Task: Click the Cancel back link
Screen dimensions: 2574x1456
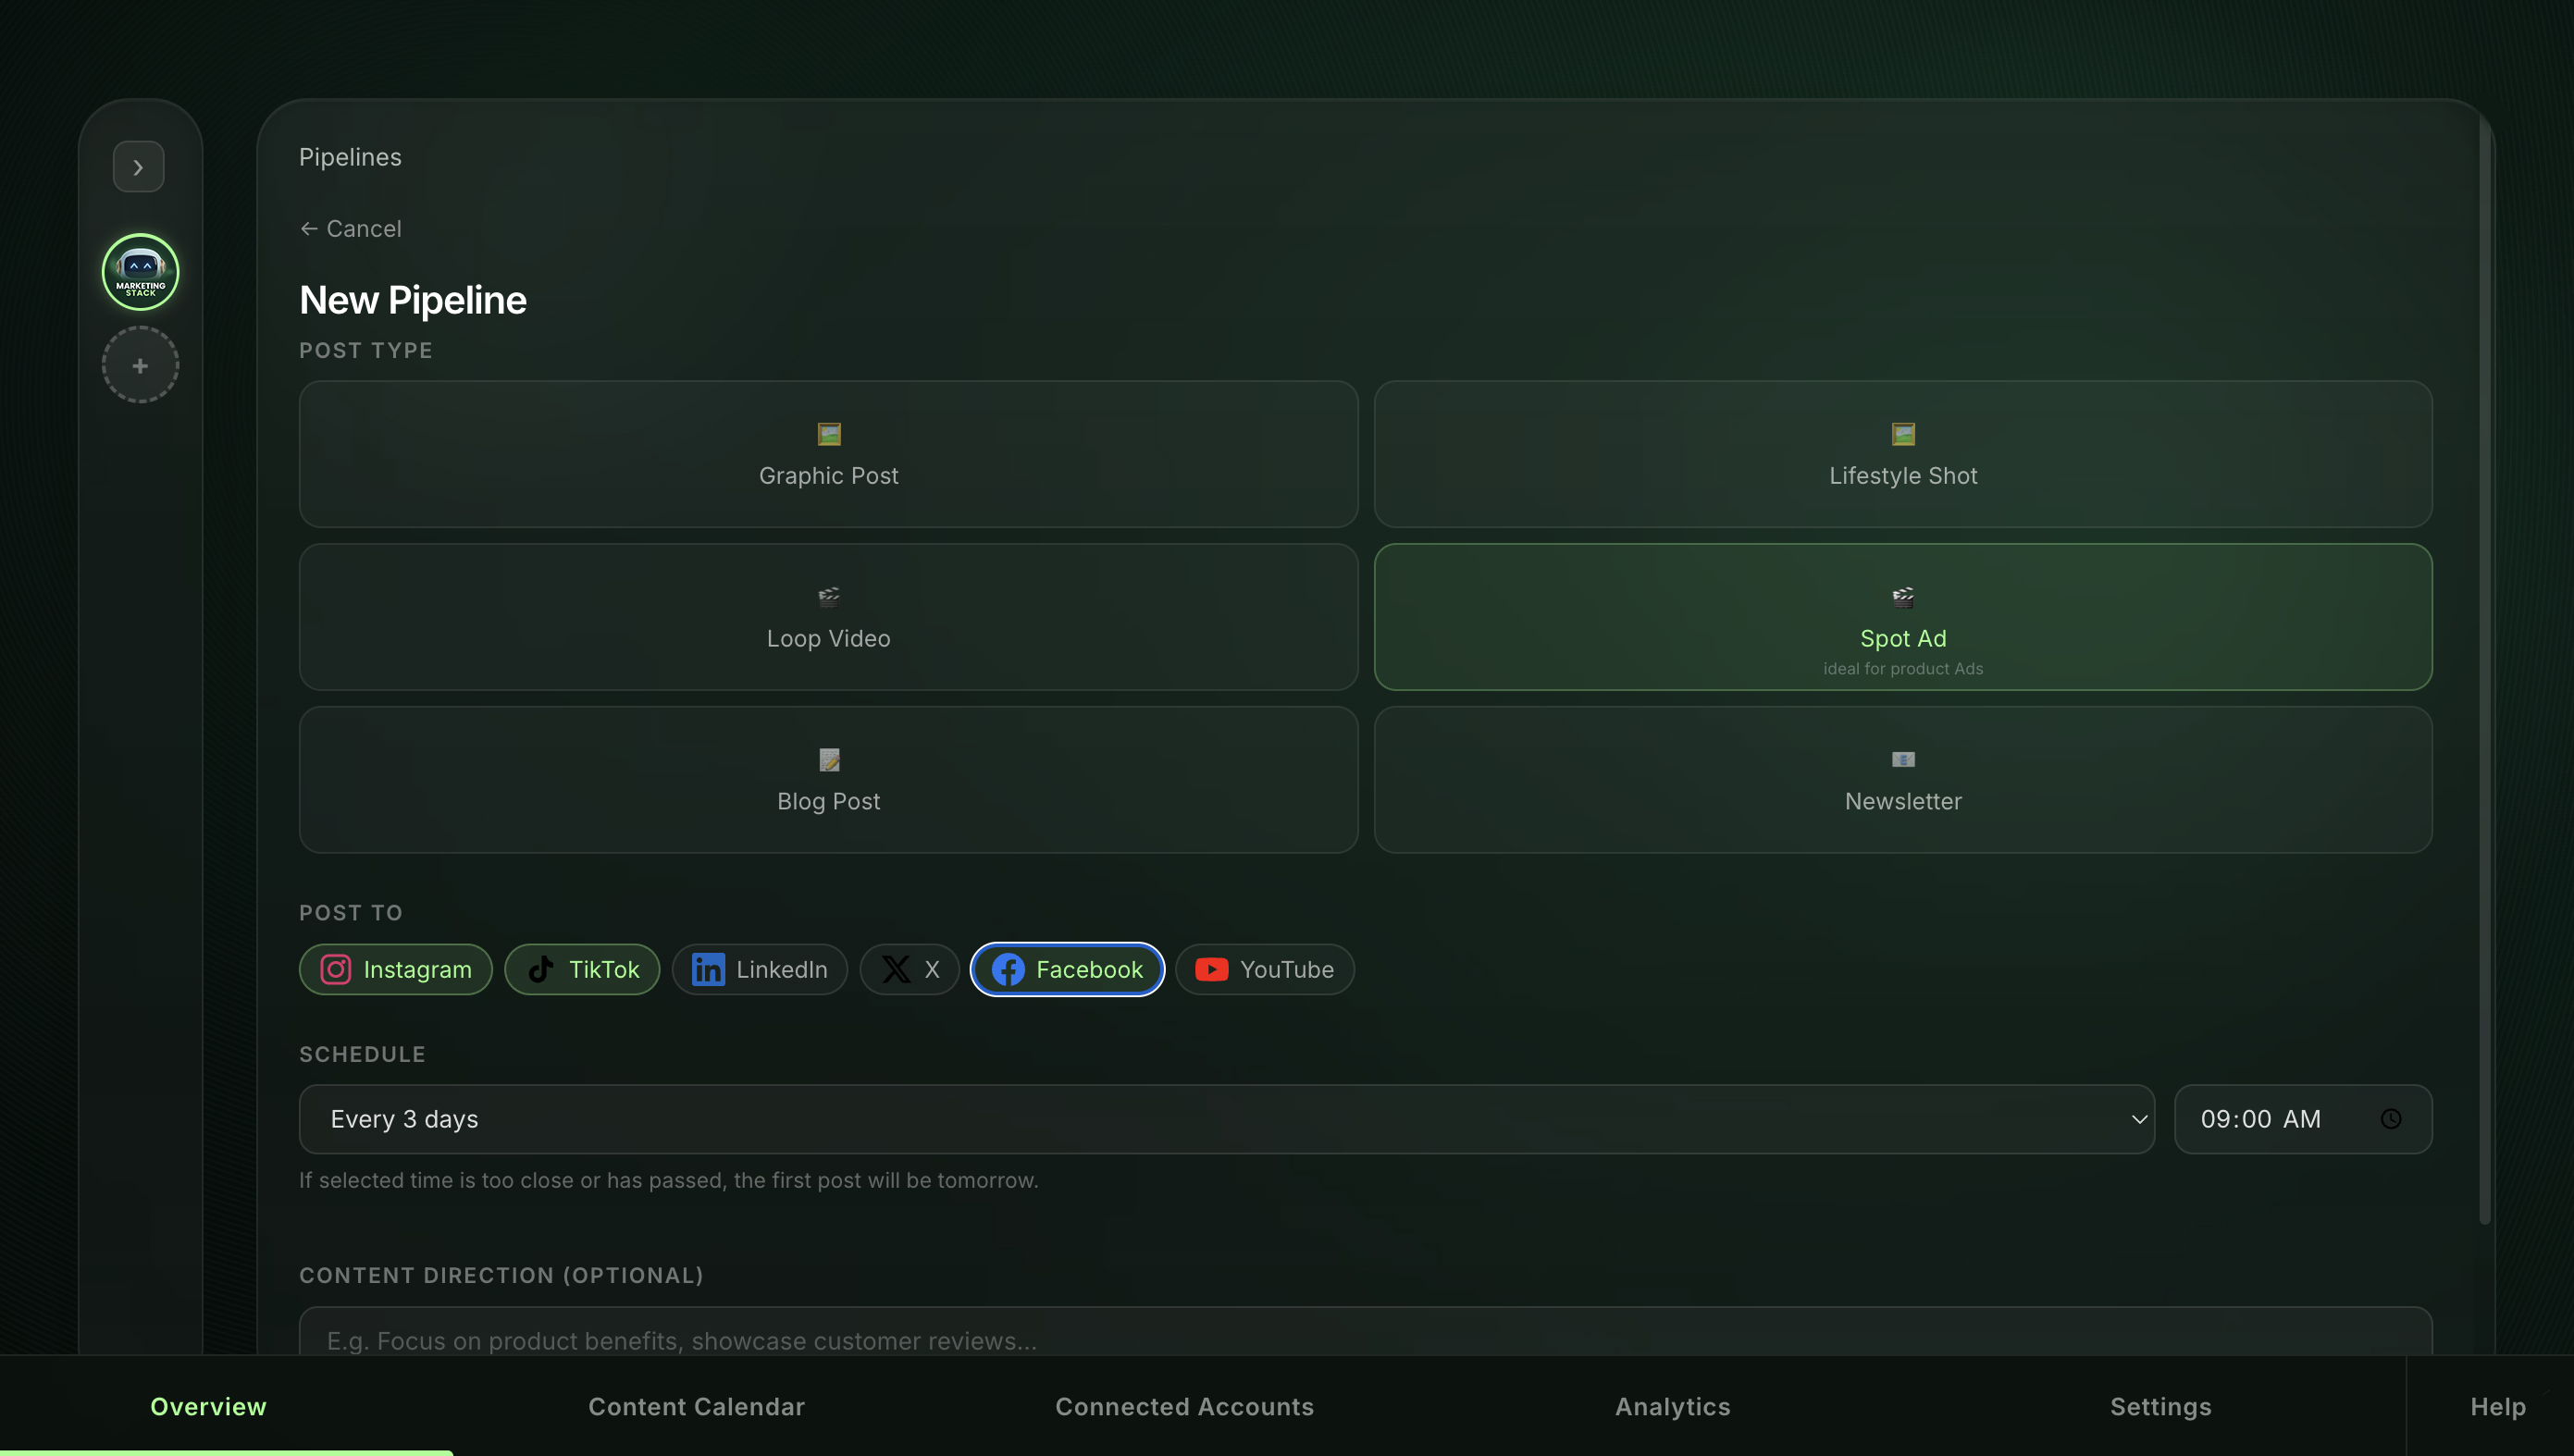Action: tap(351, 229)
